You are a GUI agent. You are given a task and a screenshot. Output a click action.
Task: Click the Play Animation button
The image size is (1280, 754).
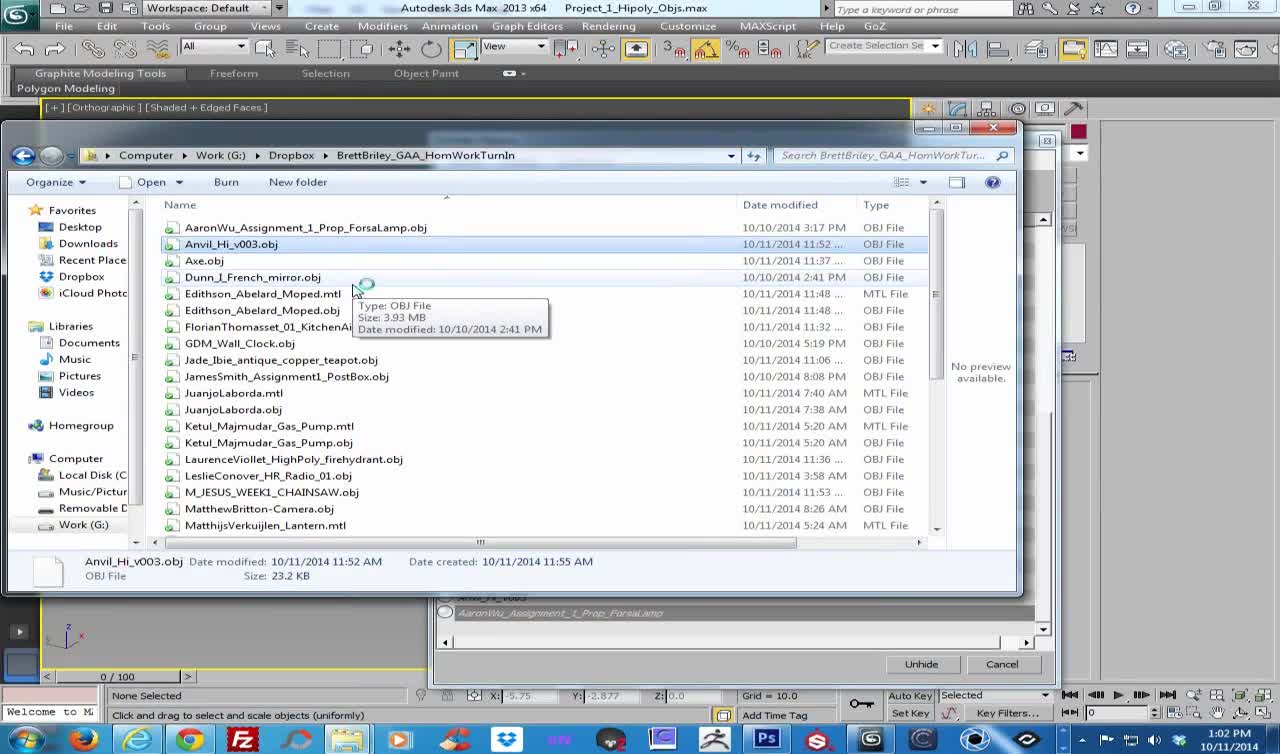(1119, 695)
